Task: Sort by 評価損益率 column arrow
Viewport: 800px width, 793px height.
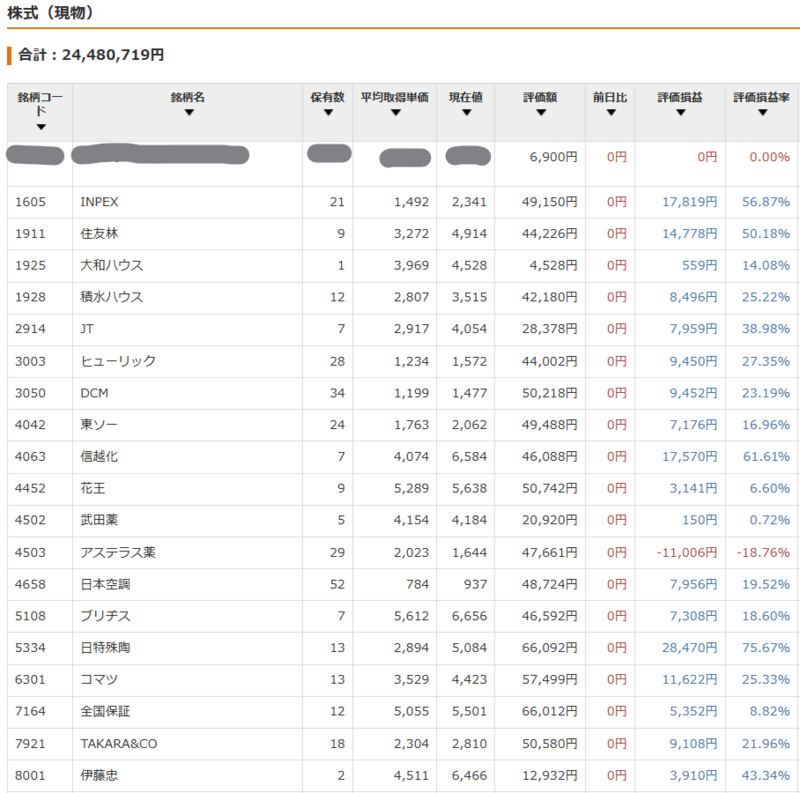Action: click(762, 112)
